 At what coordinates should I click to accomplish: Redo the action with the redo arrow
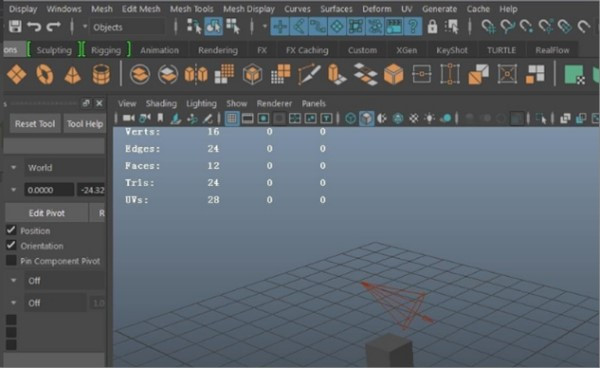click(x=53, y=27)
